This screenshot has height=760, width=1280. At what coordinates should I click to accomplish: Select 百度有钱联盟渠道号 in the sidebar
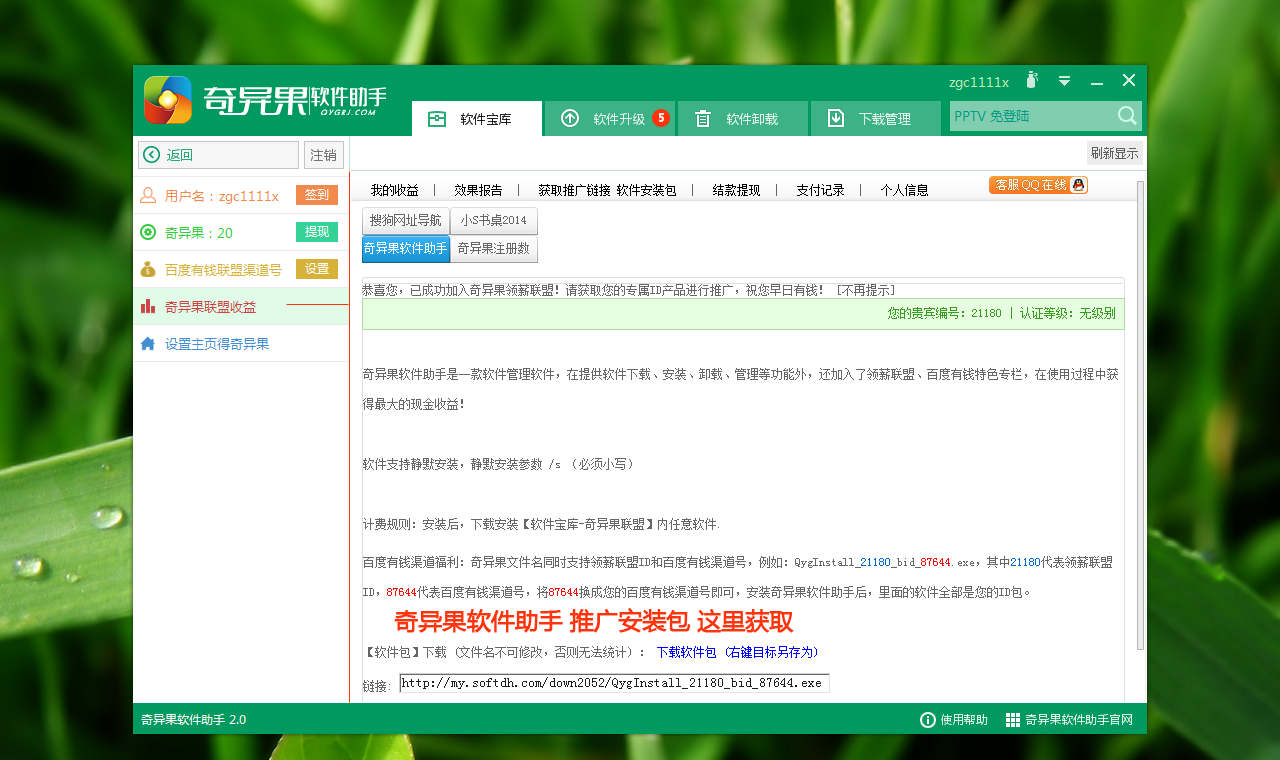click(241, 270)
